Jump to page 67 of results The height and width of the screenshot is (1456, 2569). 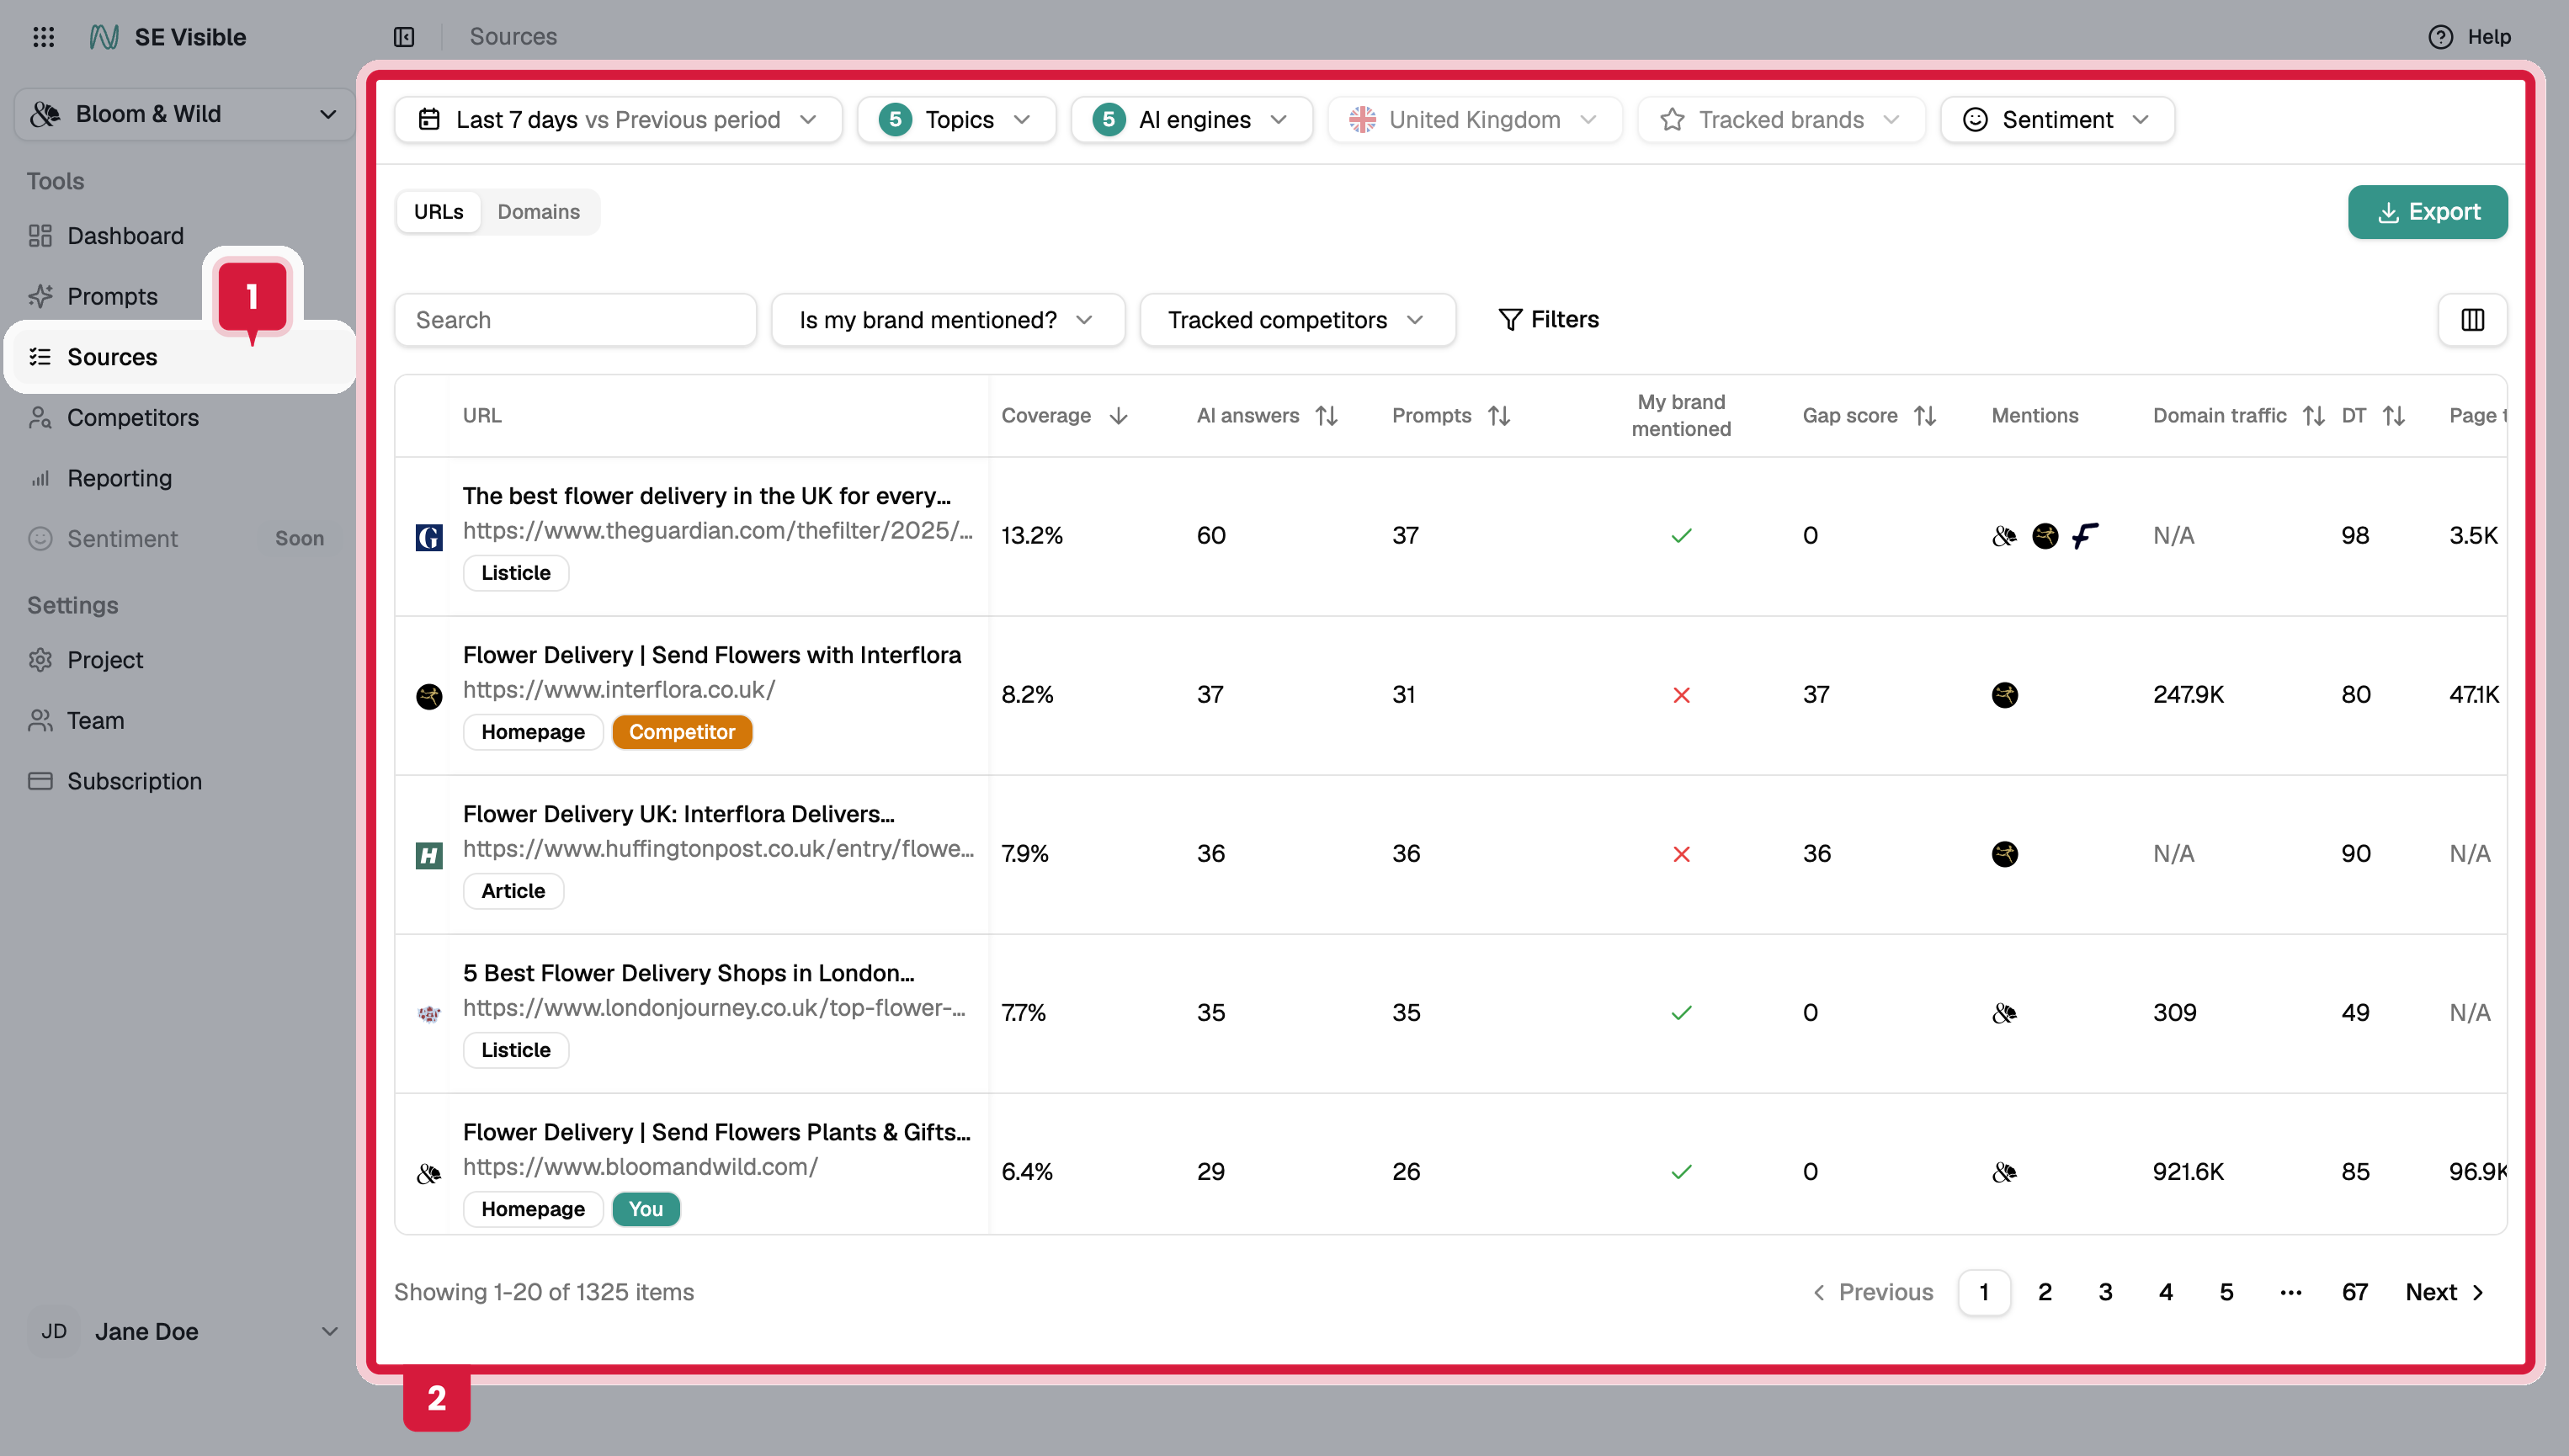tap(2355, 1292)
